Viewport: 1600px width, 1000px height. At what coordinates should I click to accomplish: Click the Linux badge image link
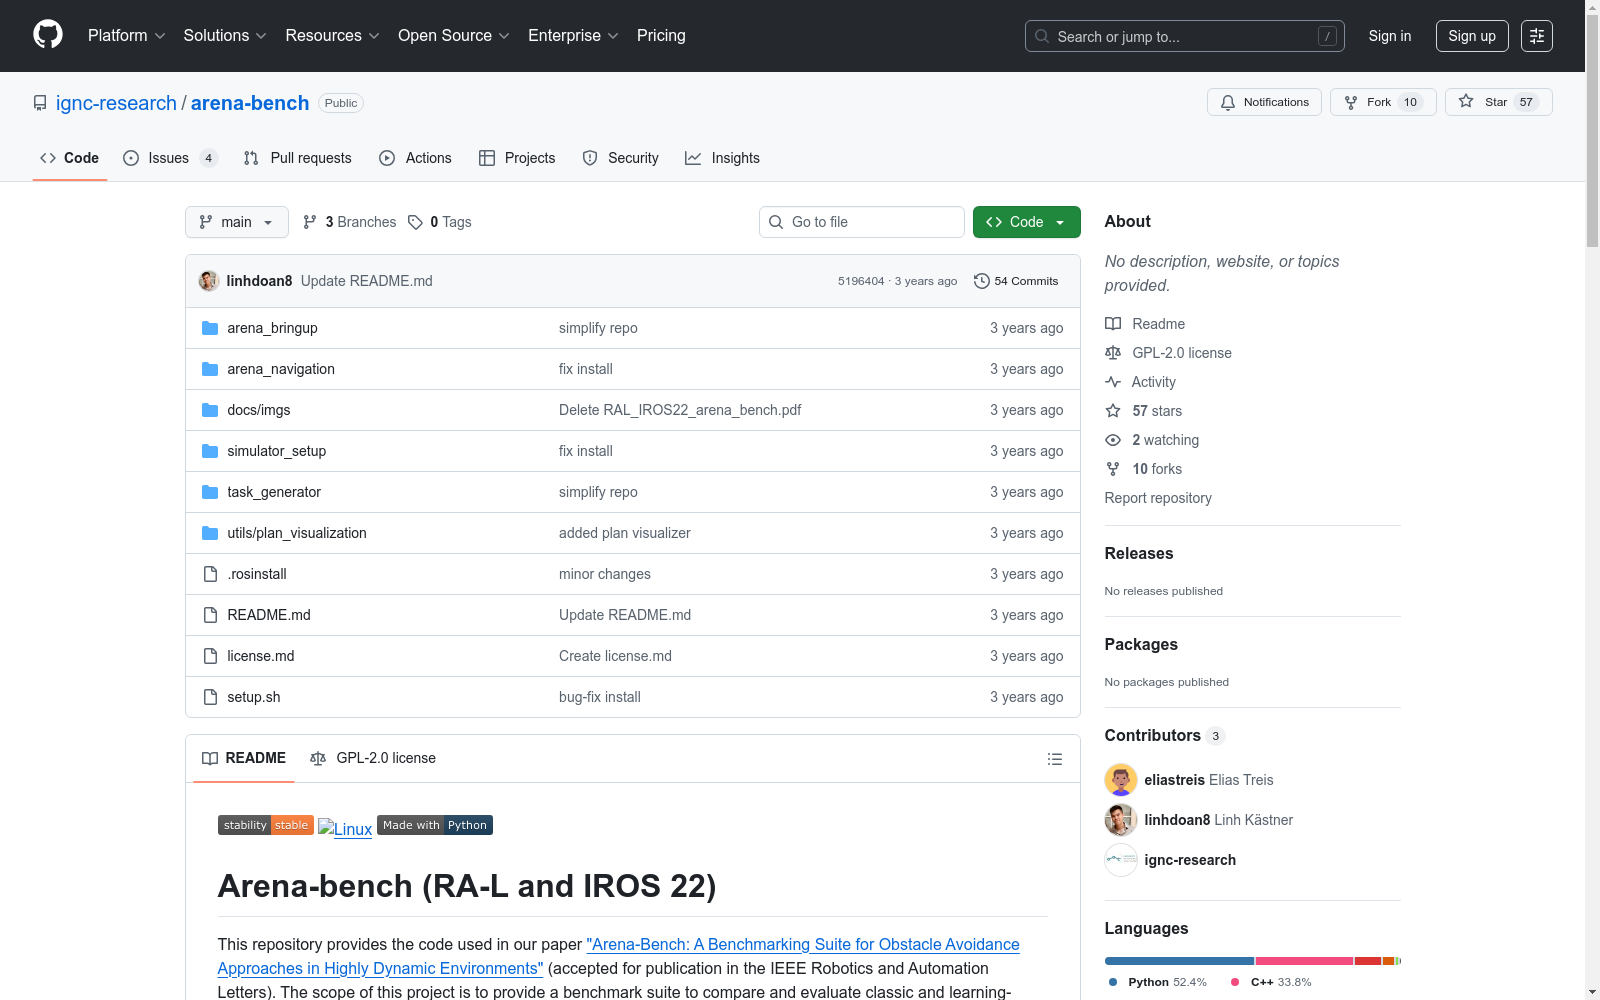(345, 828)
